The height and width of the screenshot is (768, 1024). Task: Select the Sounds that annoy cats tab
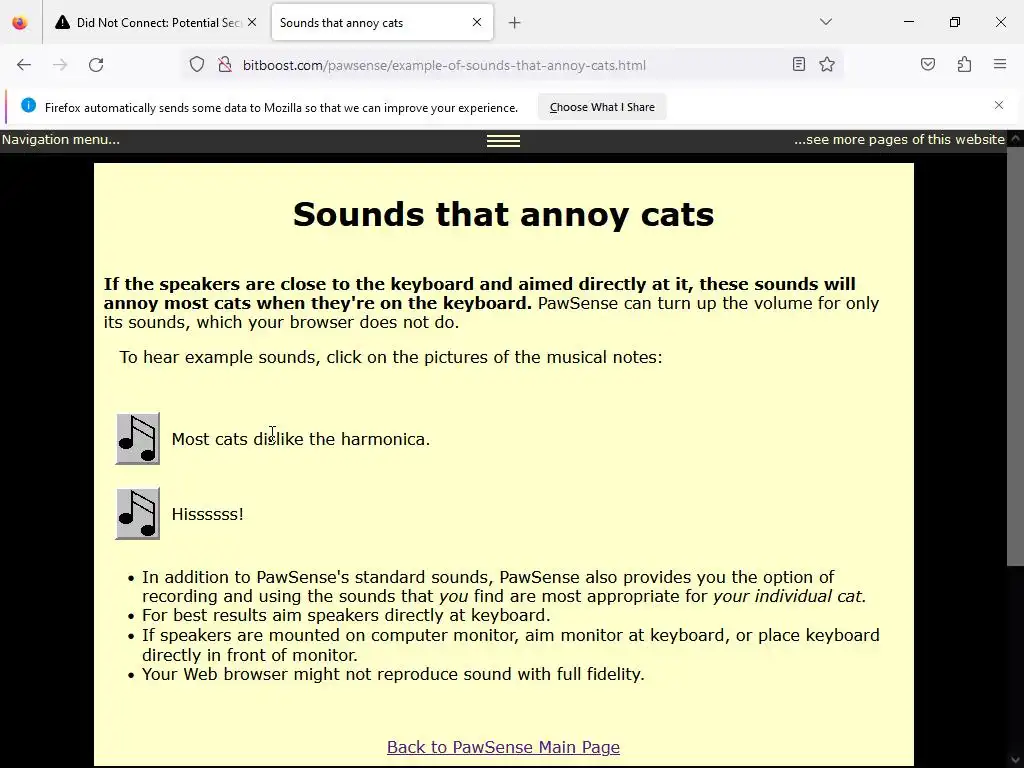click(382, 23)
